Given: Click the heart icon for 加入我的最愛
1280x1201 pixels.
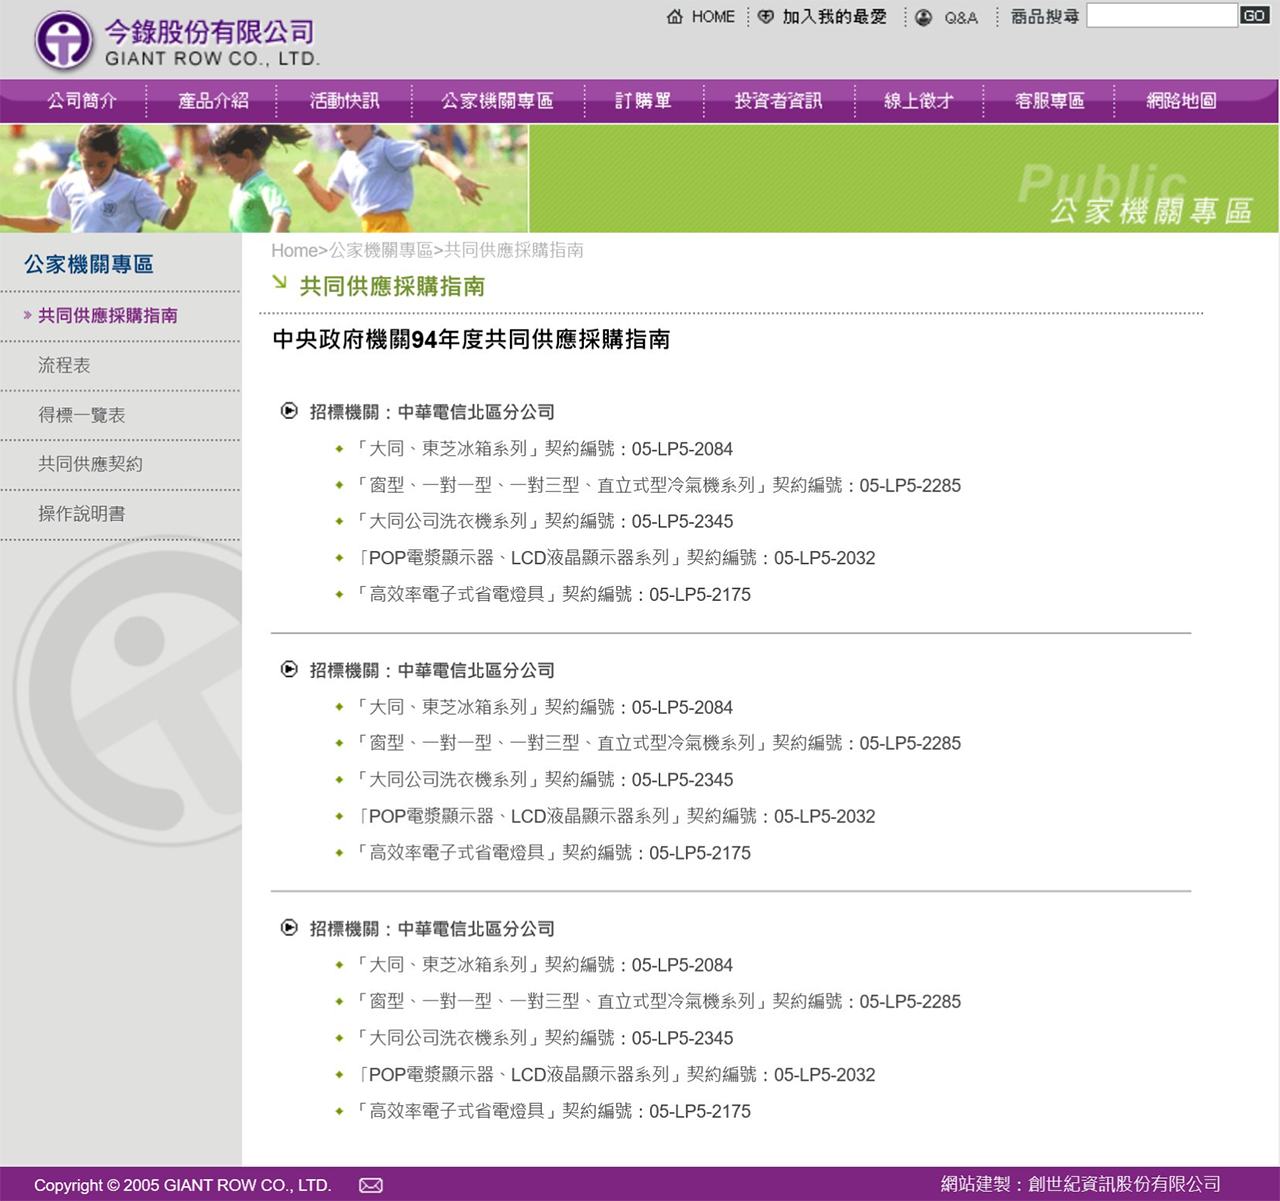Looking at the screenshot, I should click(766, 17).
